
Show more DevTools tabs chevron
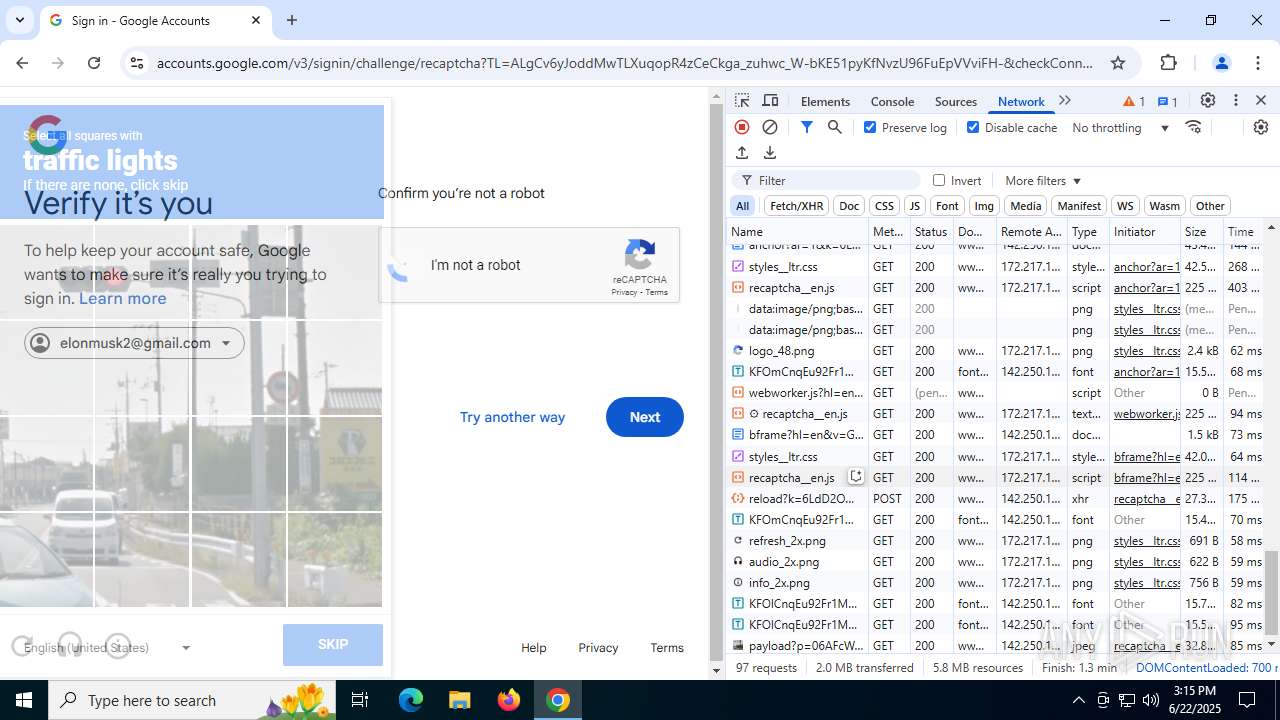tap(1065, 101)
